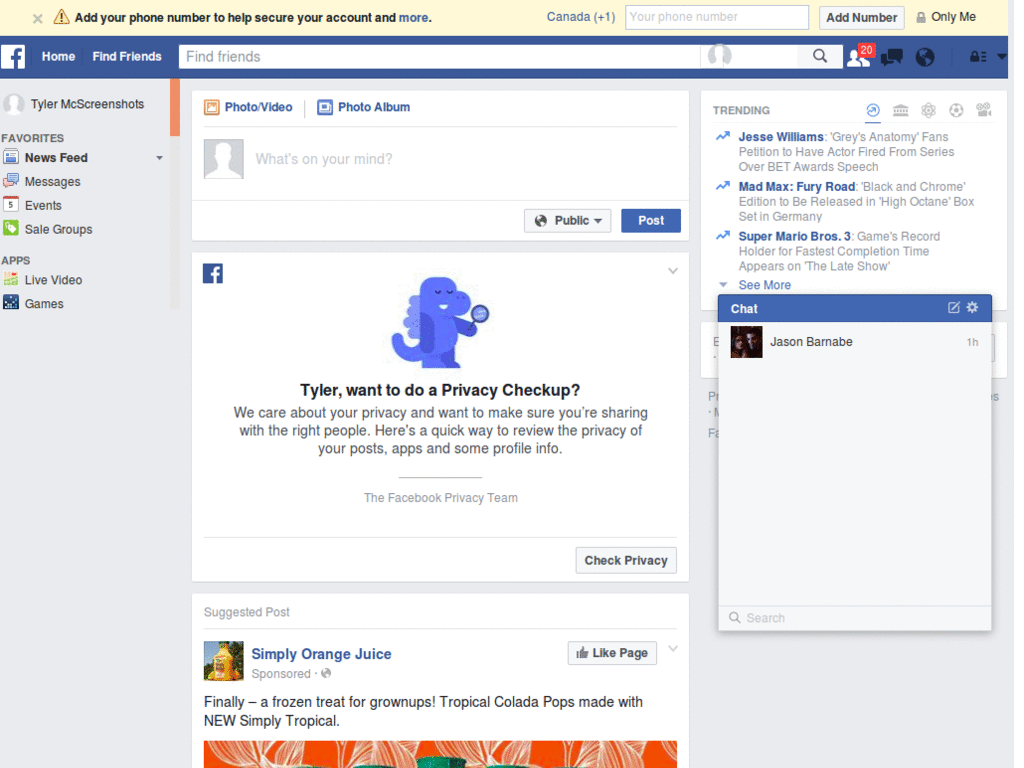Expand the Privacy Checkup post options chevron
The height and width of the screenshot is (768, 1024).
pos(673,271)
